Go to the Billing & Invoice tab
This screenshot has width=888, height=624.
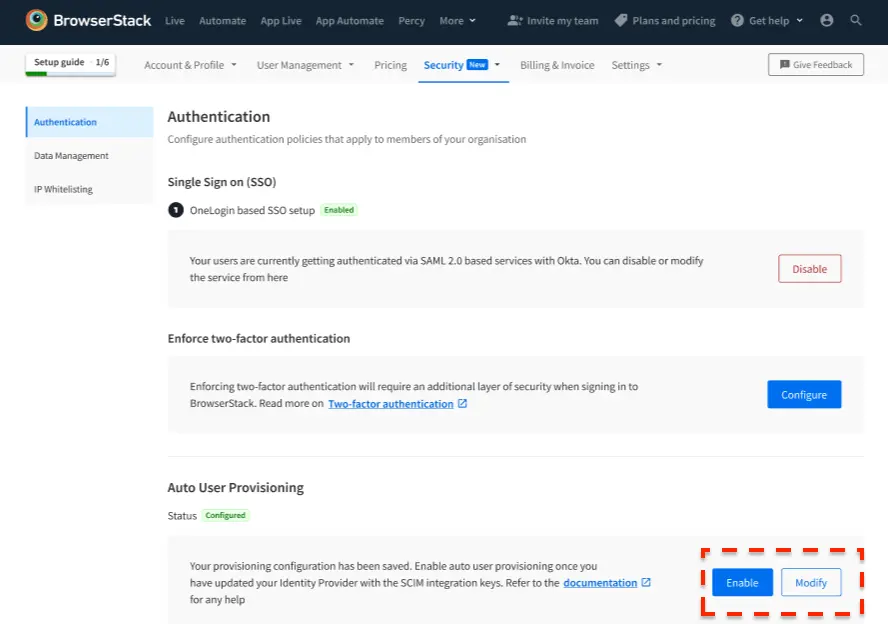click(x=557, y=65)
